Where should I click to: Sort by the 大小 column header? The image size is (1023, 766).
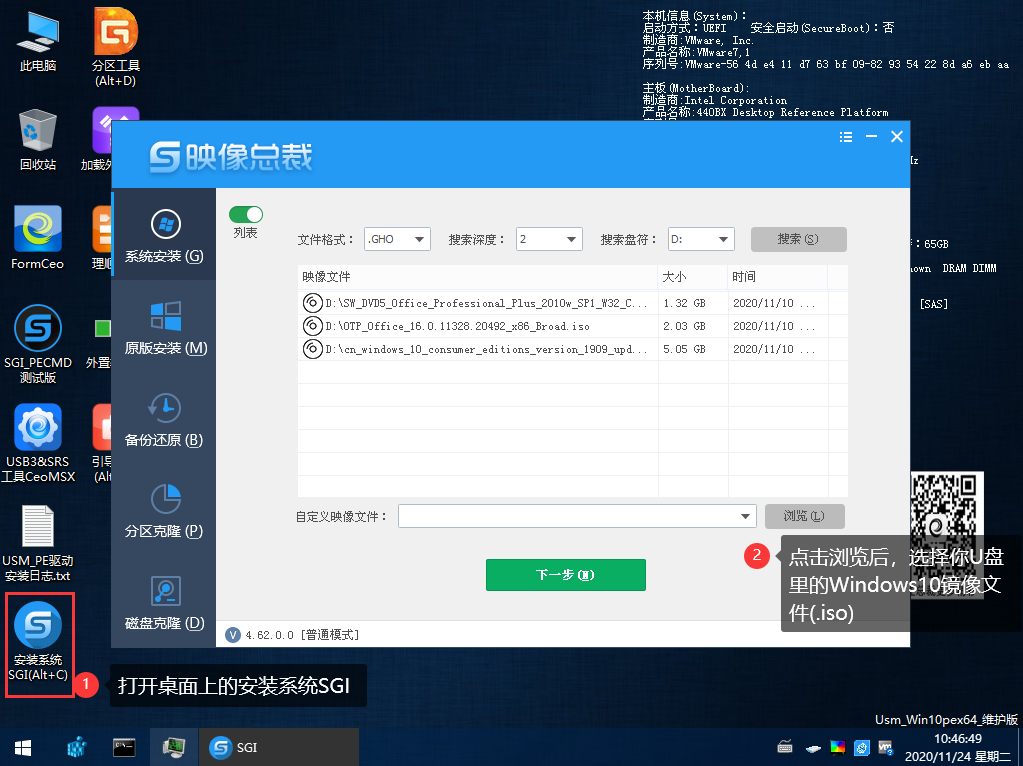click(693, 277)
